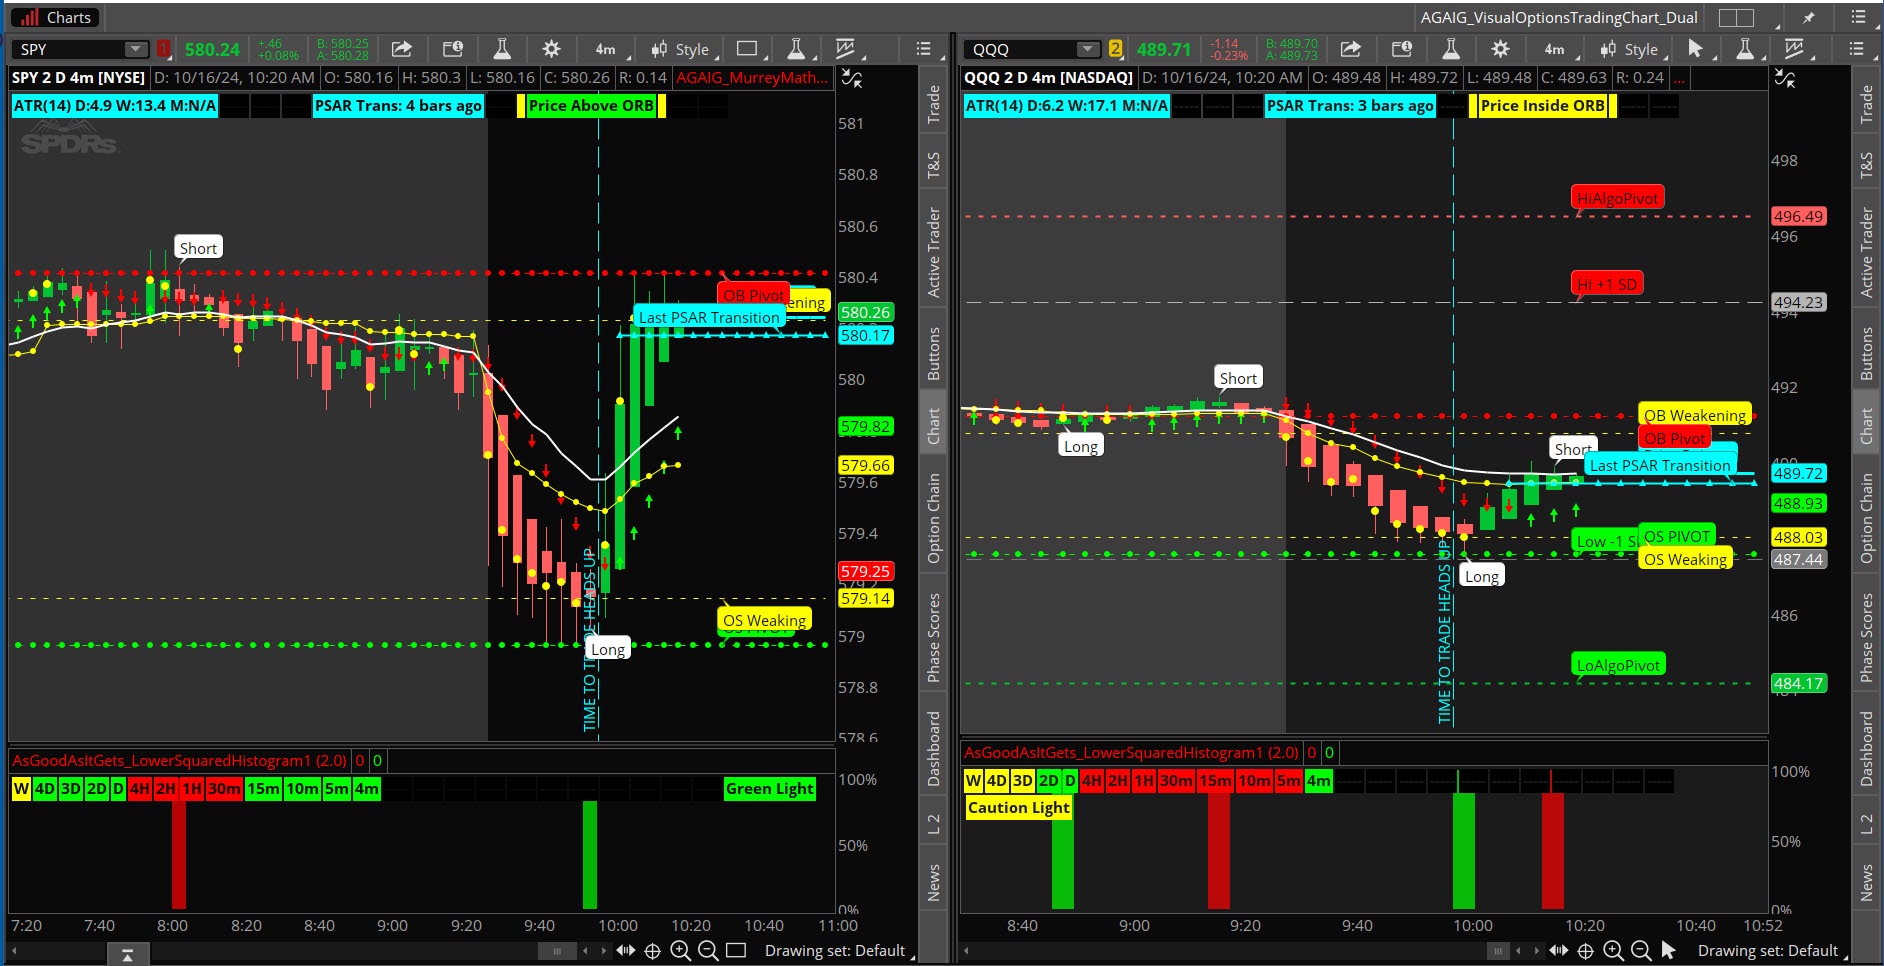1884x966 pixels.
Task: Change QQQ yellow link color number 2
Action: tap(1116, 49)
